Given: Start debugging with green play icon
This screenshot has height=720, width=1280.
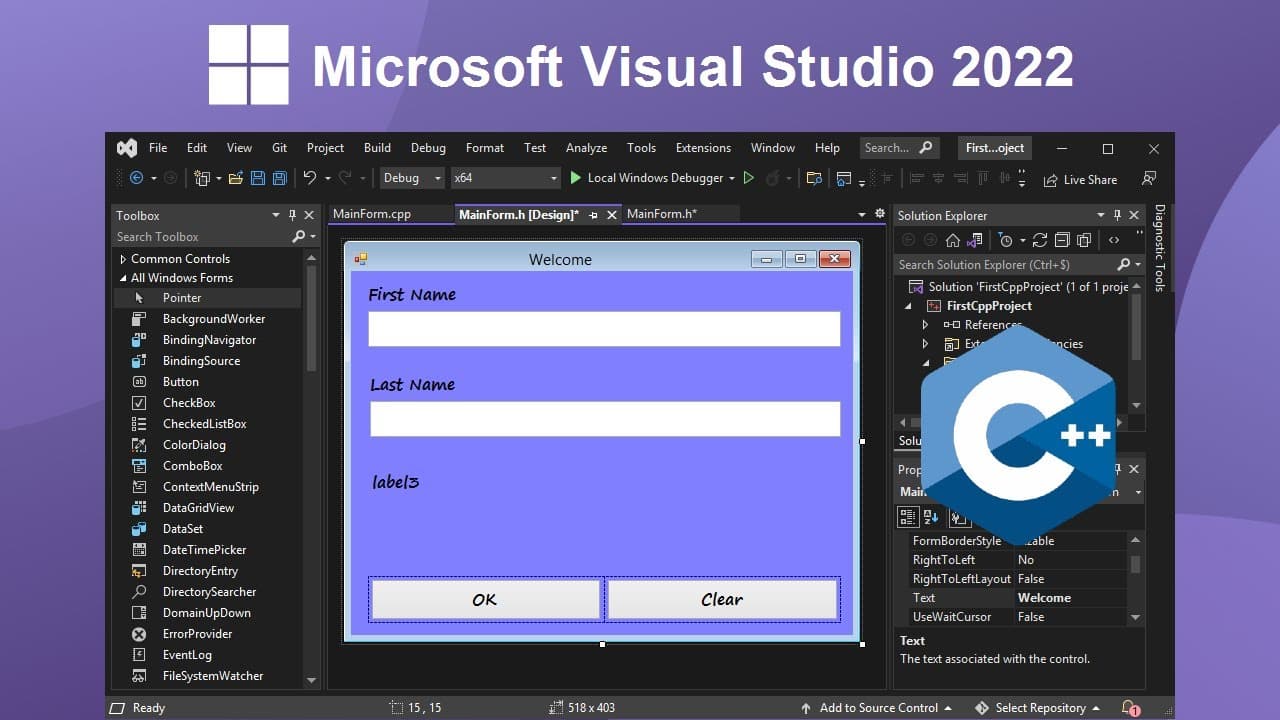Looking at the screenshot, I should (x=576, y=178).
